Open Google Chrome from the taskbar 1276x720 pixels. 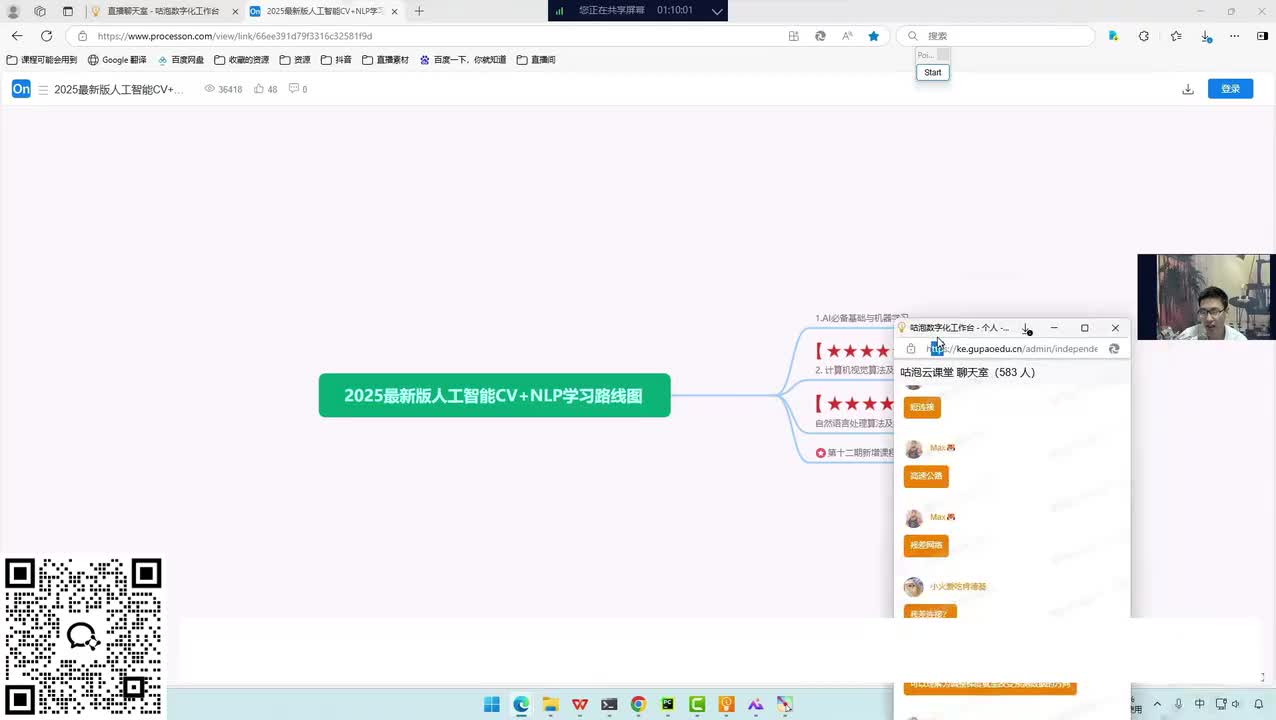tap(638, 704)
